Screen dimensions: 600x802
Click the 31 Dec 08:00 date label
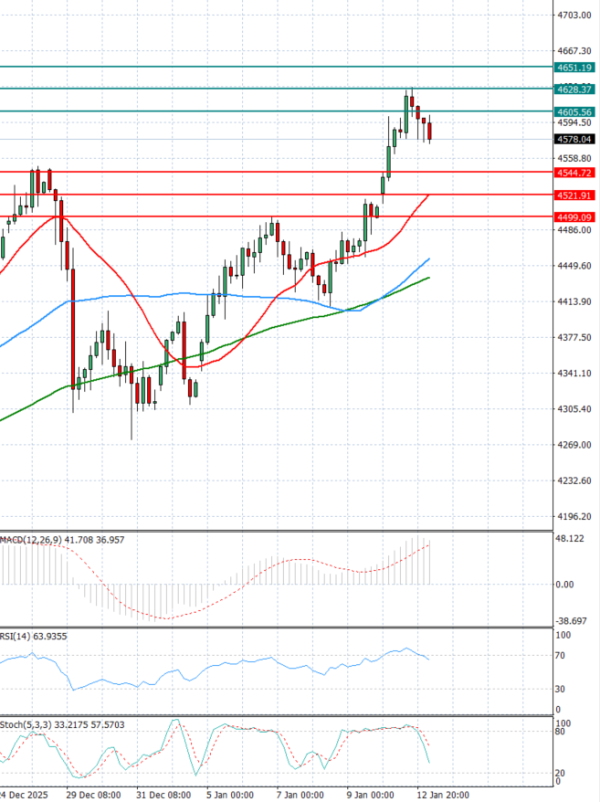164,793
